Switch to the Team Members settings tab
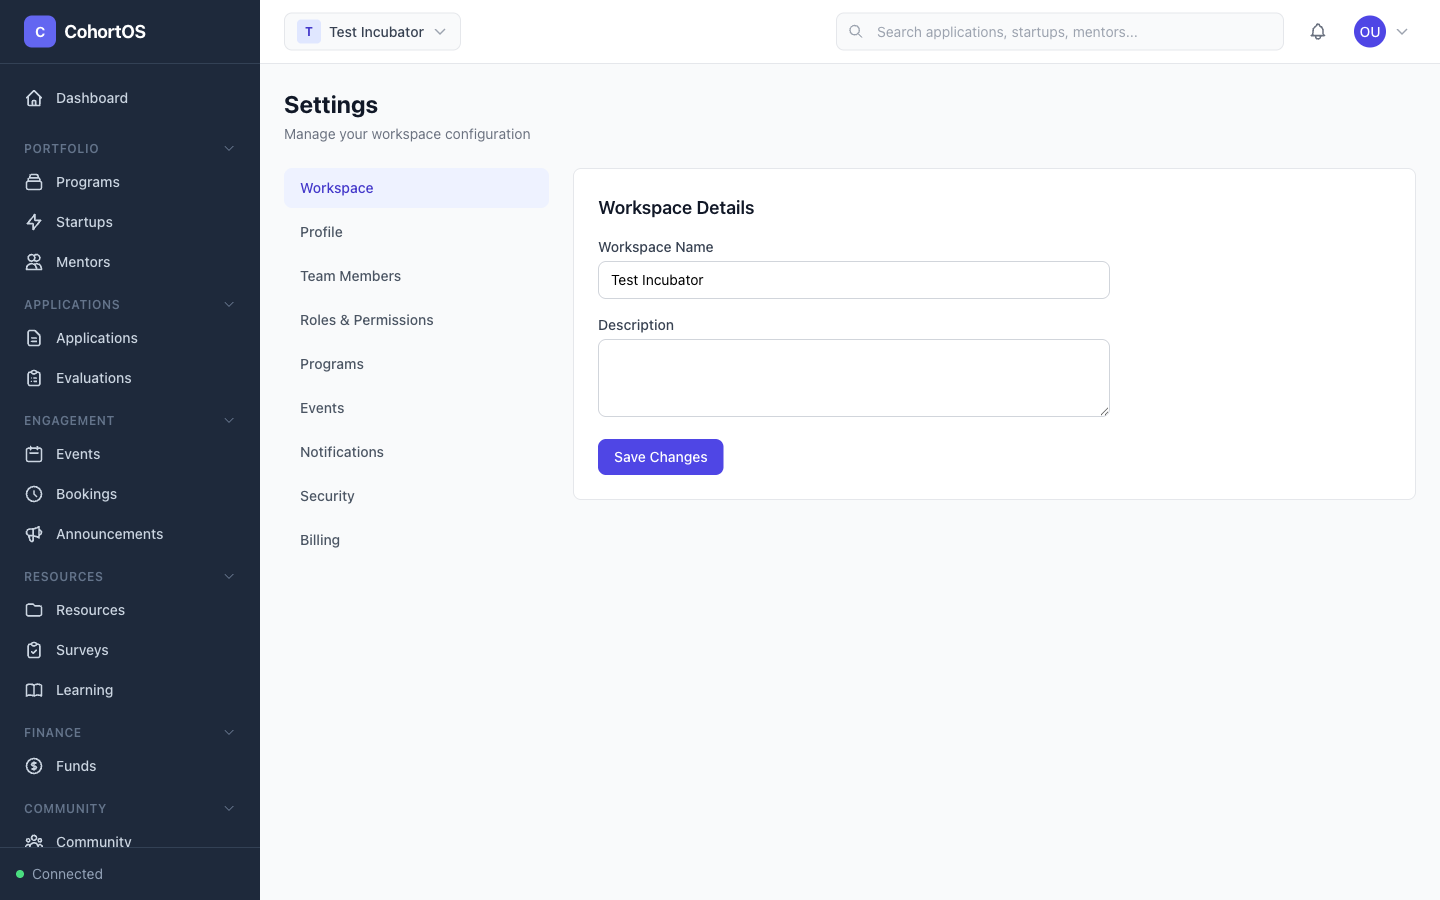Screen dimensions: 1440x900 point(351,276)
